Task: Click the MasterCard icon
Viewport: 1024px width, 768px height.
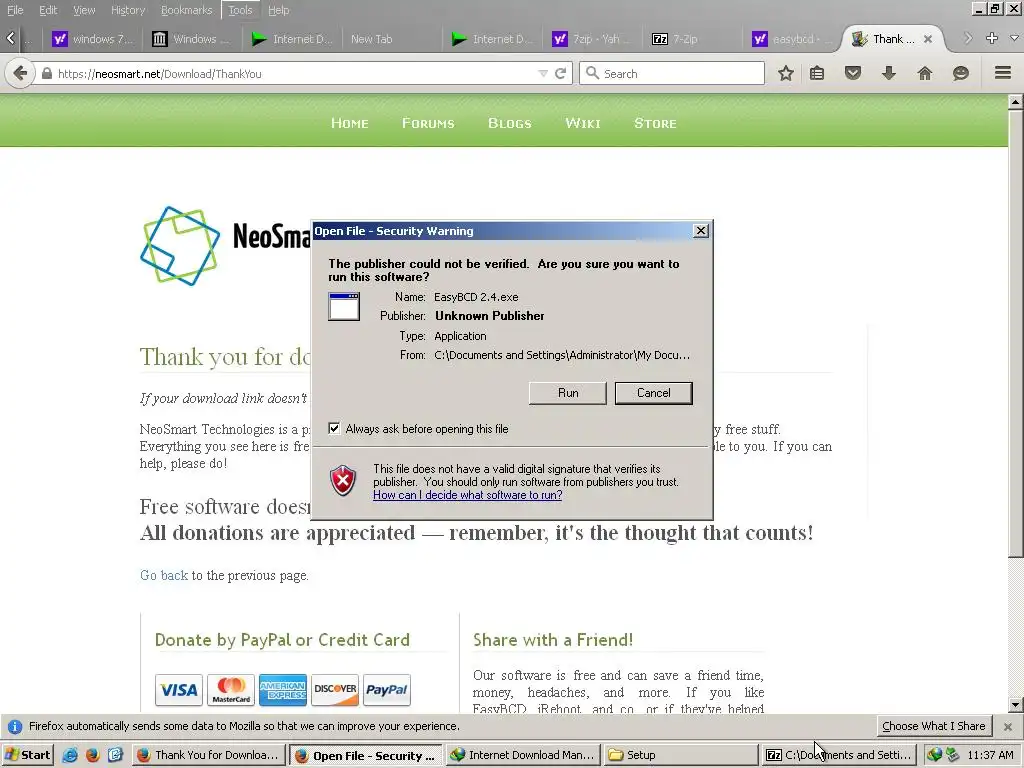Action: coord(231,690)
